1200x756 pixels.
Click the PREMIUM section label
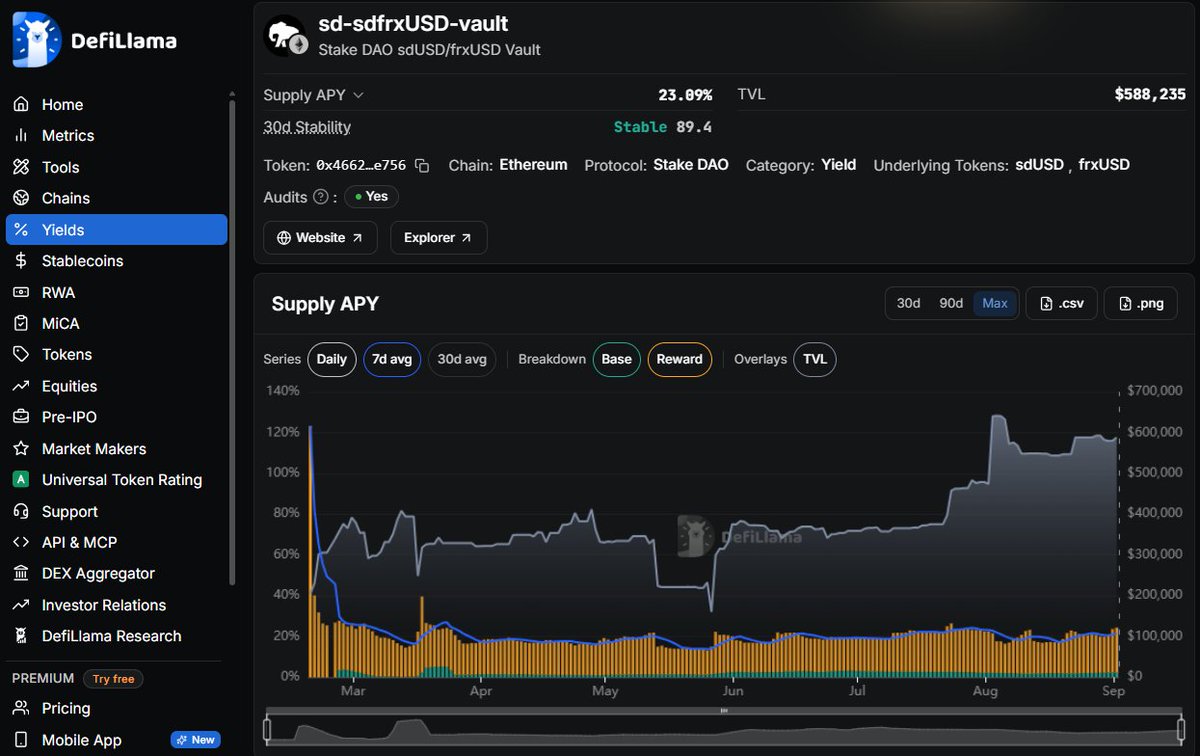click(x=43, y=679)
